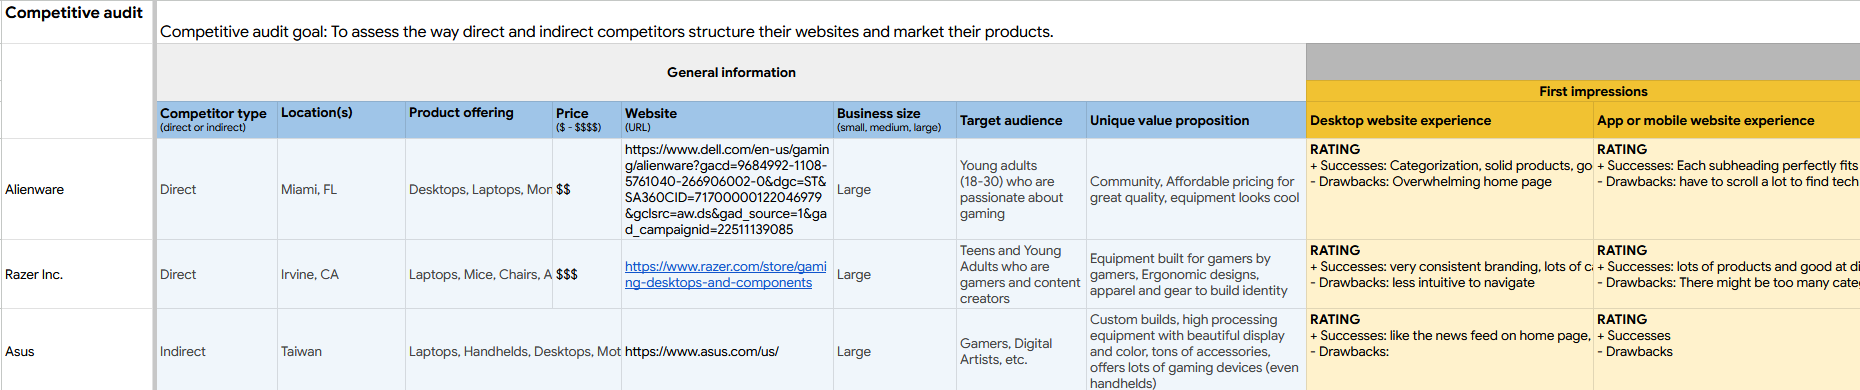1860x390 pixels.
Task: Select Asus's desktop experience rating cell
Action: pyautogui.click(x=1449, y=351)
